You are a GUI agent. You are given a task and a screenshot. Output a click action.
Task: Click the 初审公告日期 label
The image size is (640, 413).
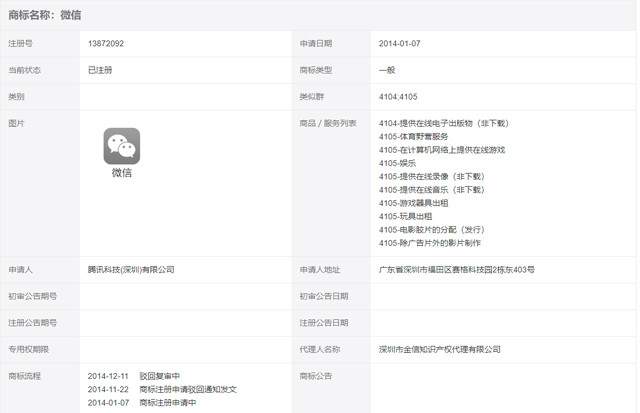pyautogui.click(x=324, y=296)
